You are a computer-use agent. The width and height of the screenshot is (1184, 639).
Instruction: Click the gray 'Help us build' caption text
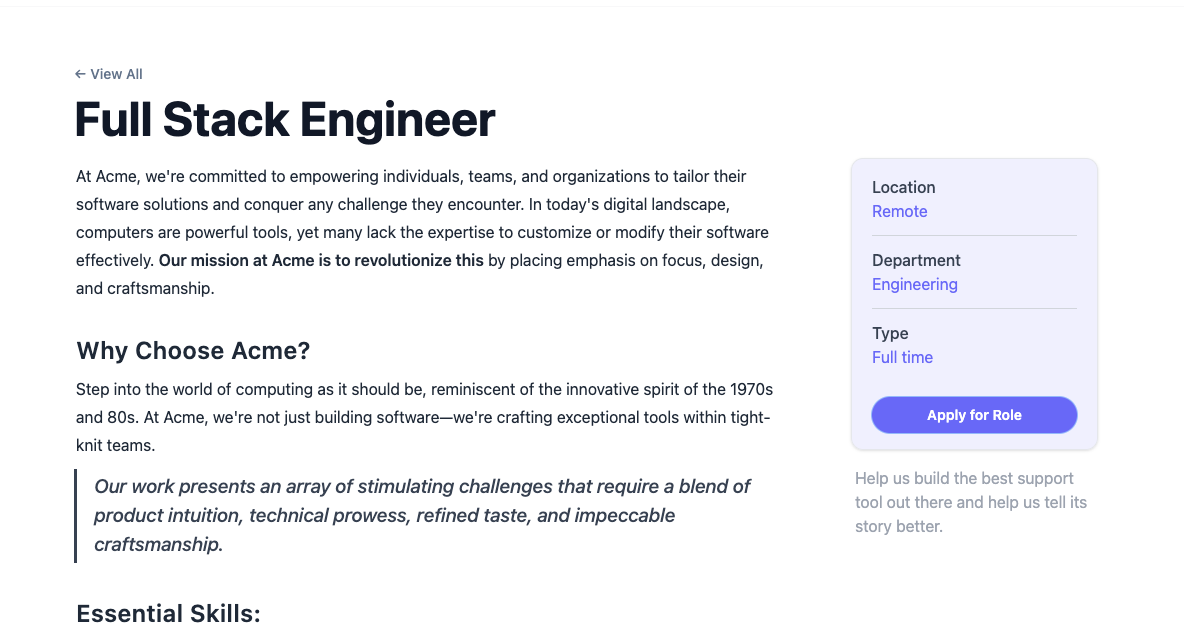pos(971,502)
